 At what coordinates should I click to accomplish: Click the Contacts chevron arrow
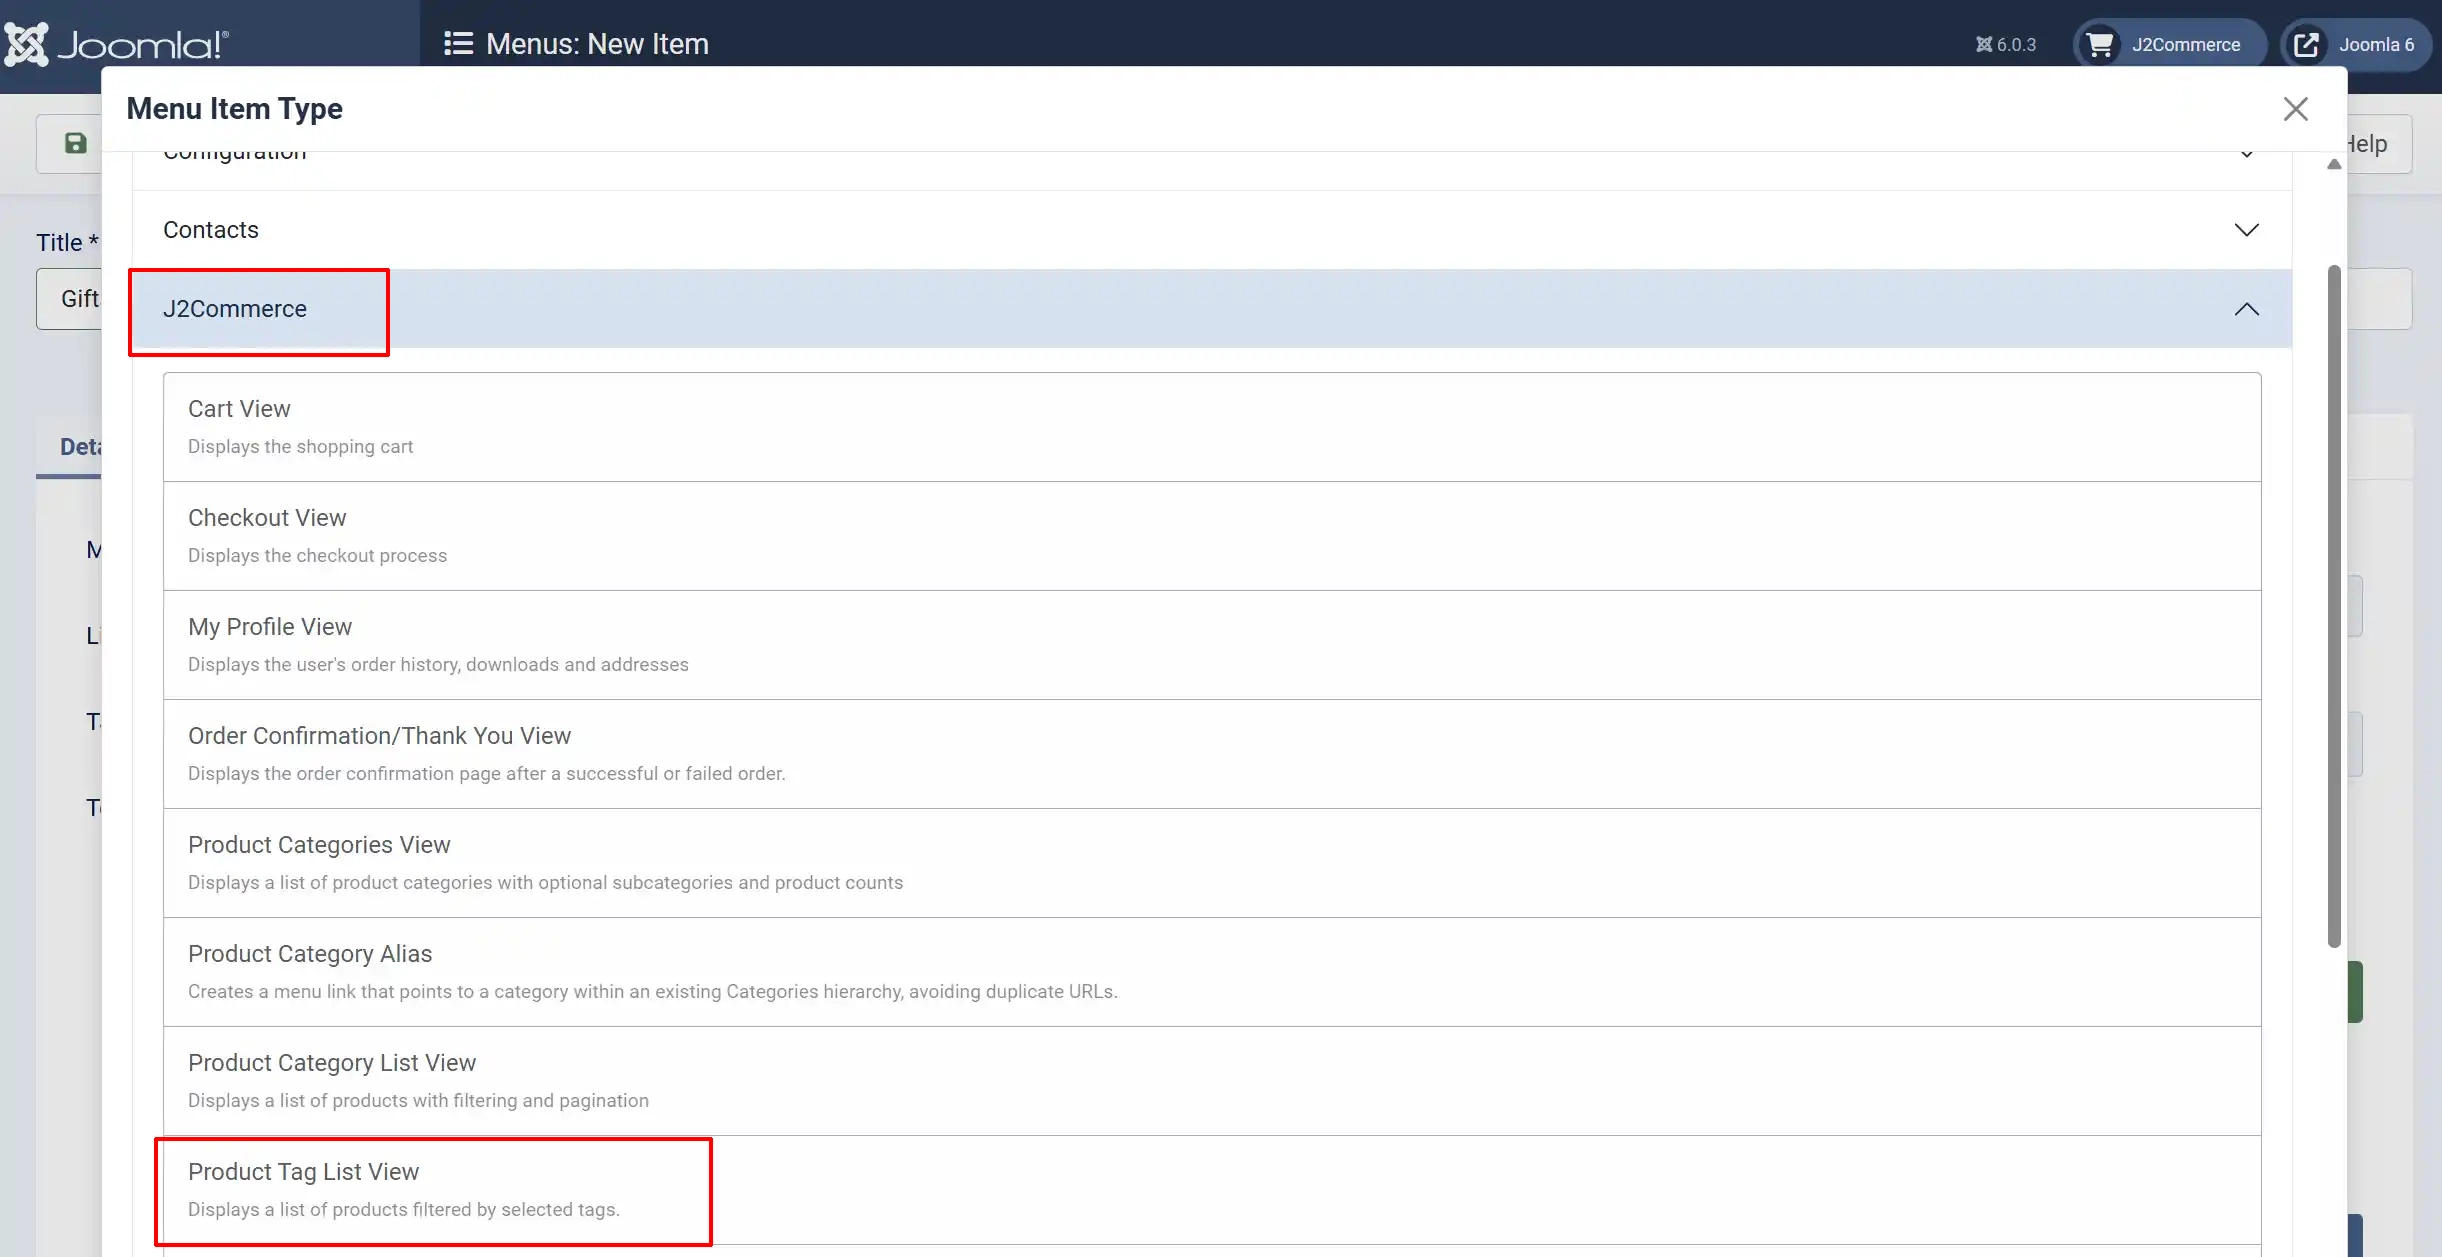[2246, 230]
